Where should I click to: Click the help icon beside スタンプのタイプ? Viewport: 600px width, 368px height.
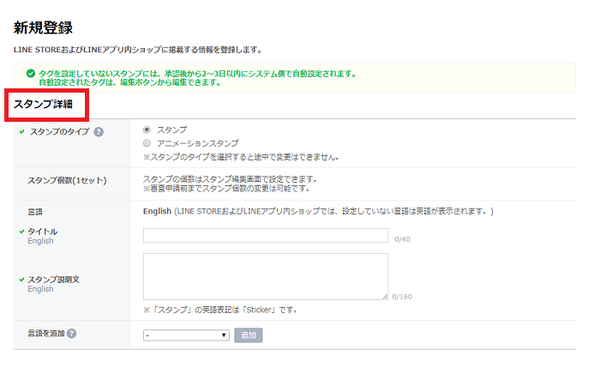click(x=99, y=132)
